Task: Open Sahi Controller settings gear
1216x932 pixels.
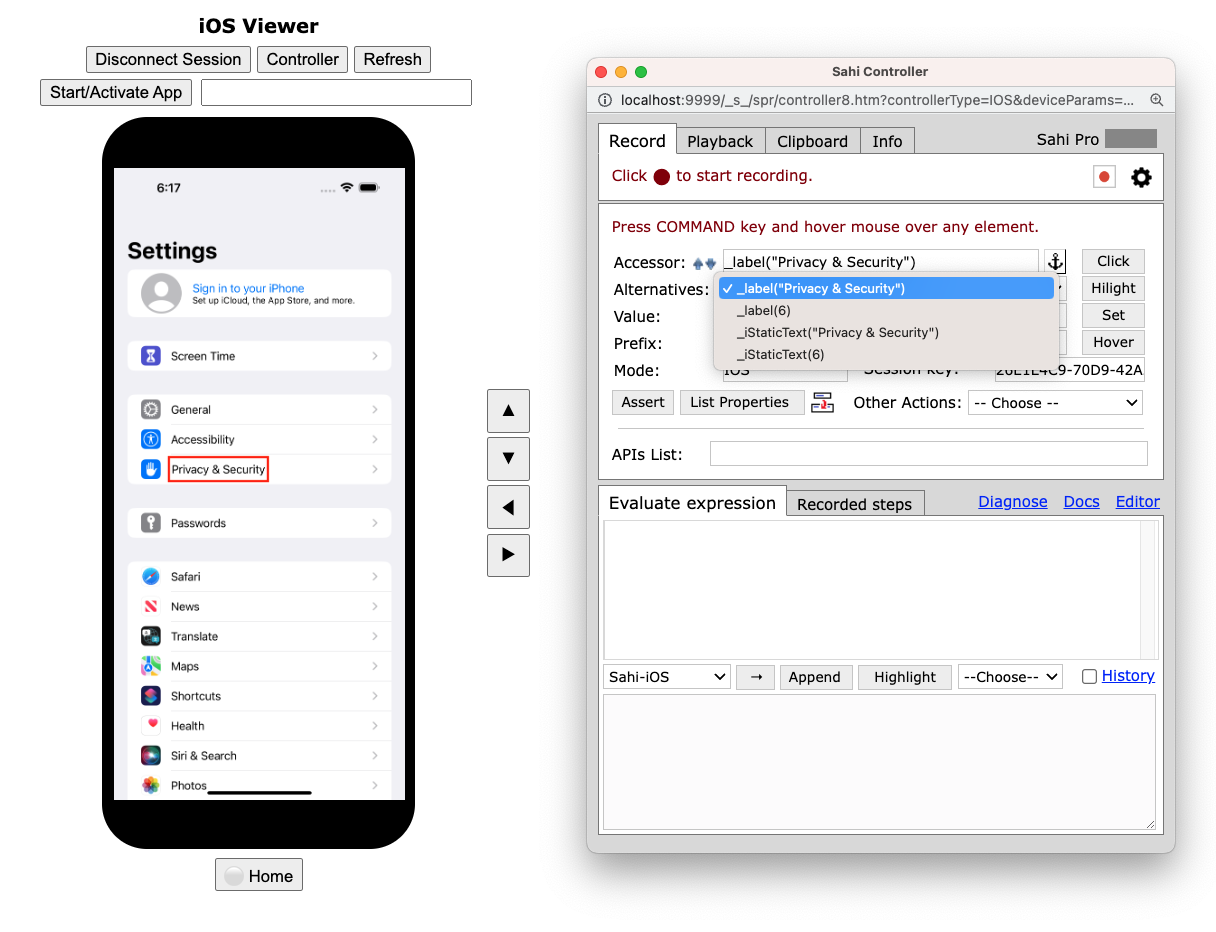Action: 1141,177
